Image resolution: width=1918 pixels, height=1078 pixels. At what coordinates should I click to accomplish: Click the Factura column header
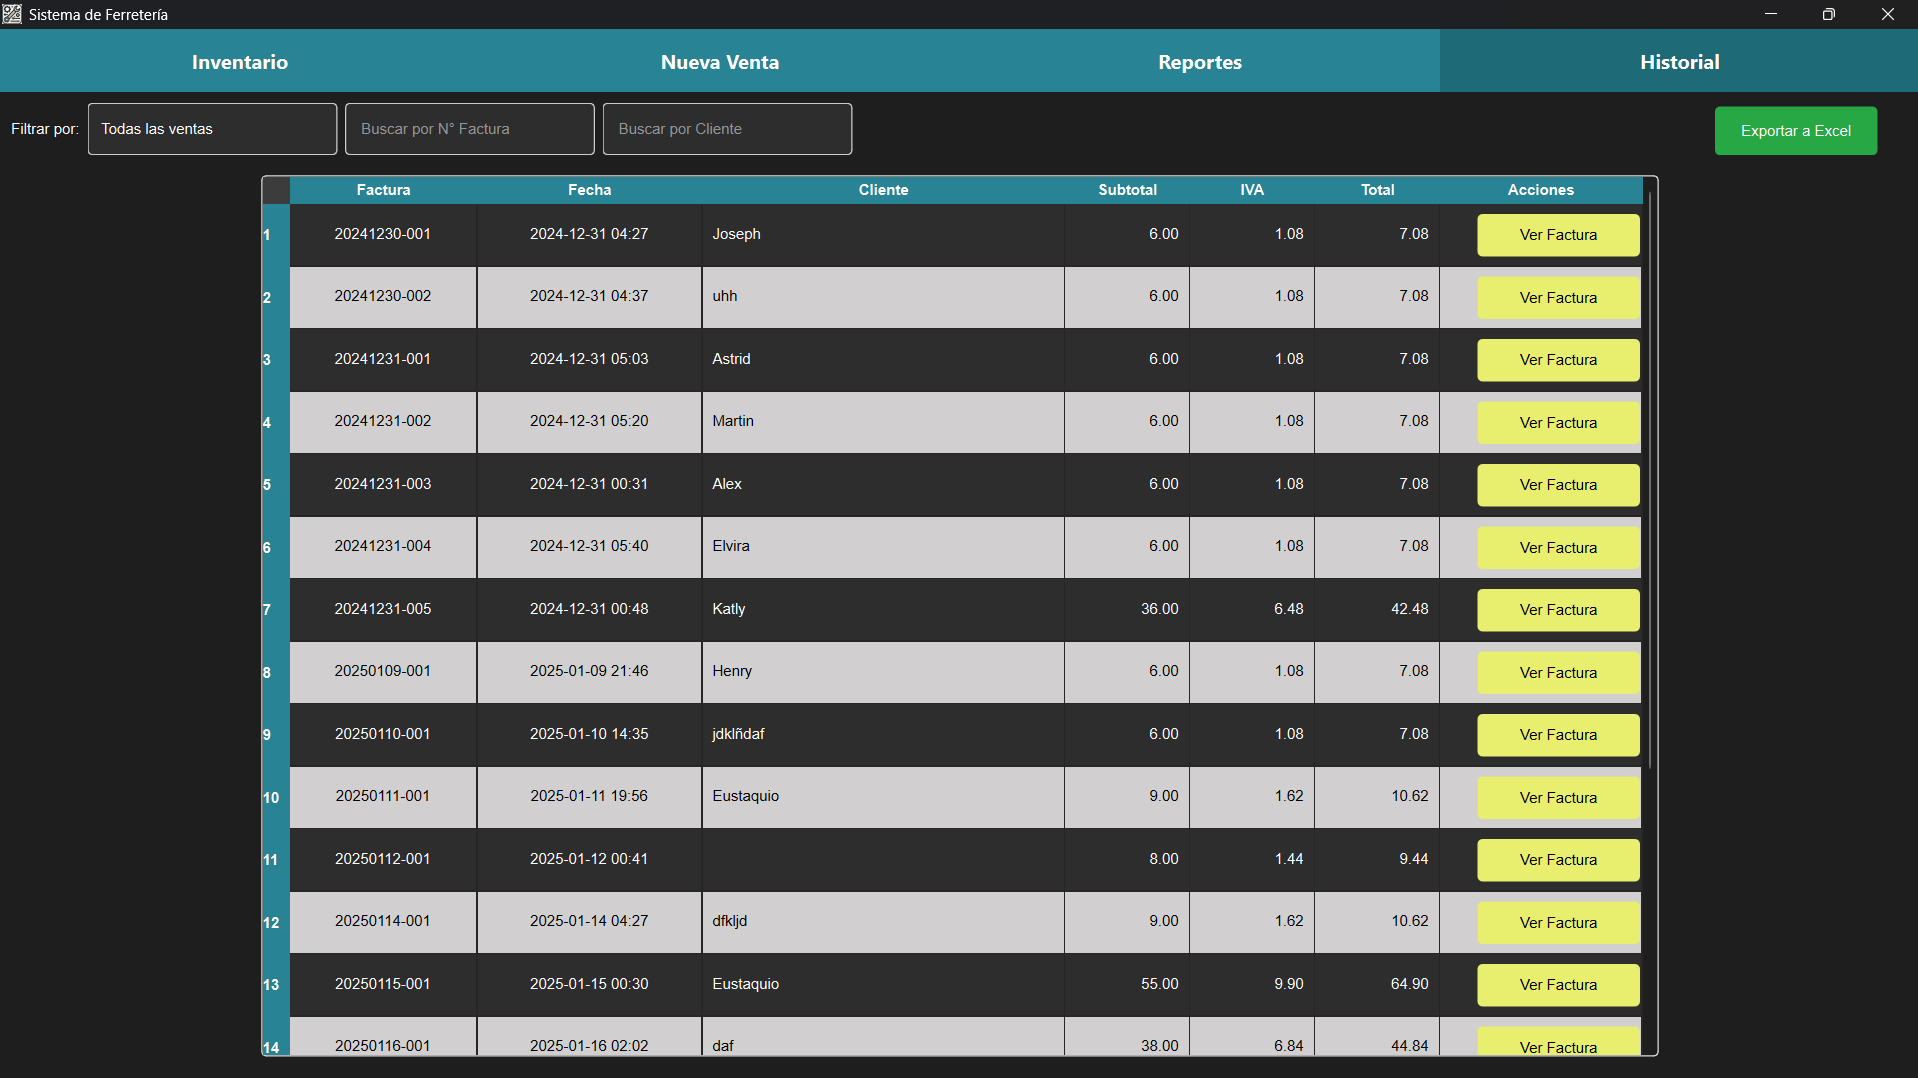click(x=383, y=189)
